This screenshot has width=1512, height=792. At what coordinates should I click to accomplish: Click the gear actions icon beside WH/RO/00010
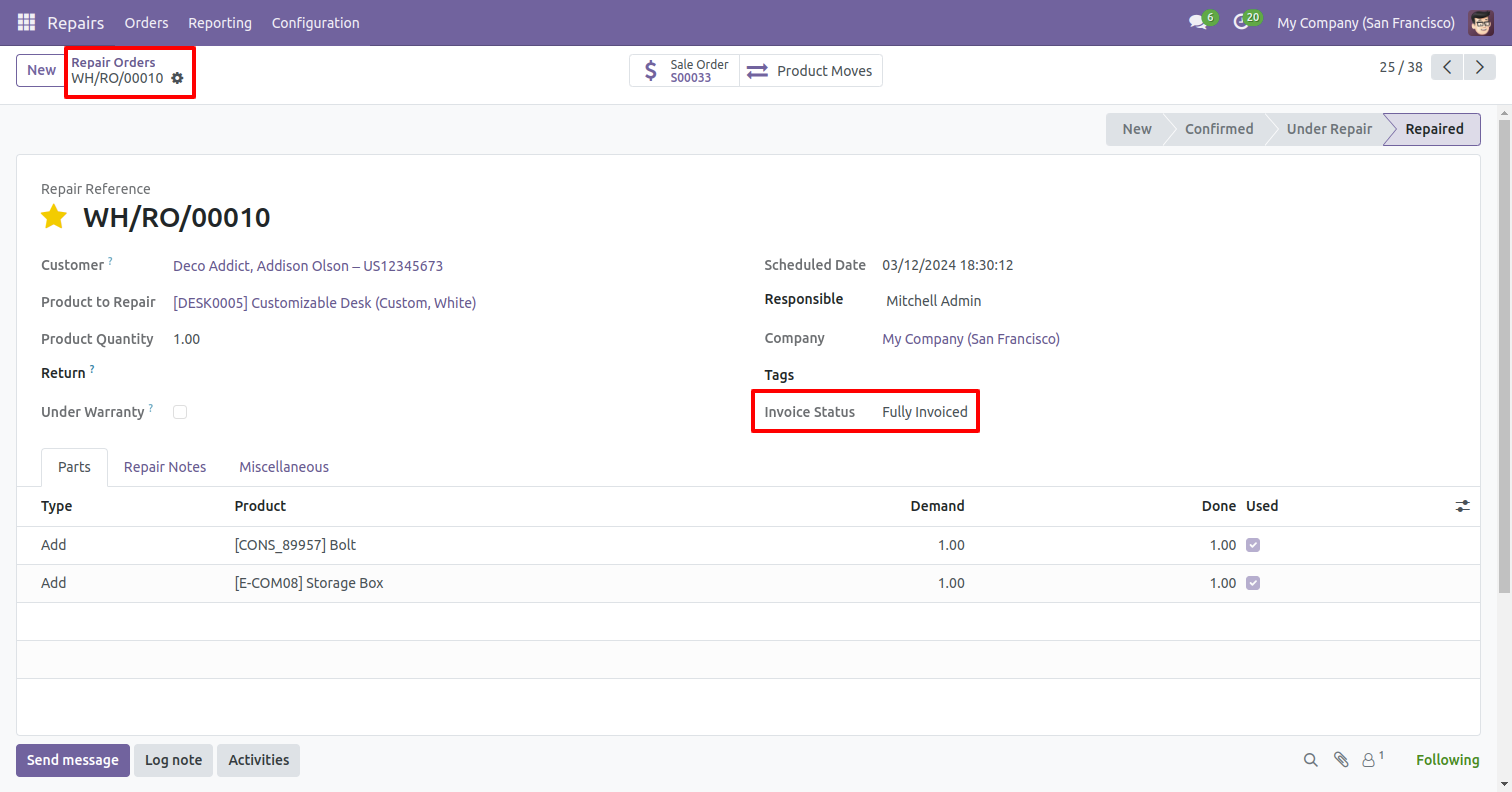pyautogui.click(x=177, y=78)
